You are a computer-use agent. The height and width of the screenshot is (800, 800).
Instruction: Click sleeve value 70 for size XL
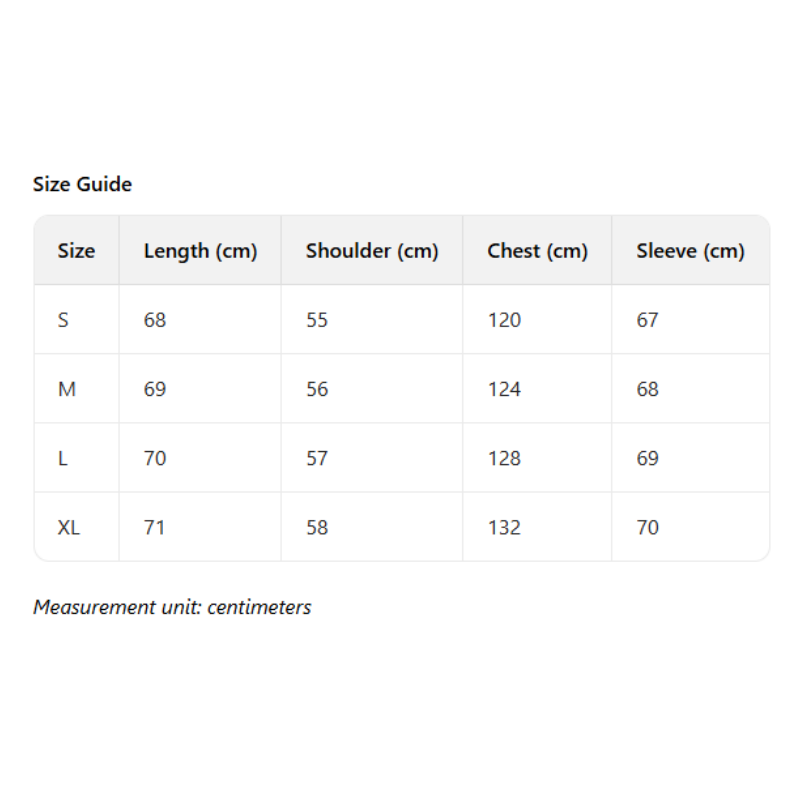648,527
